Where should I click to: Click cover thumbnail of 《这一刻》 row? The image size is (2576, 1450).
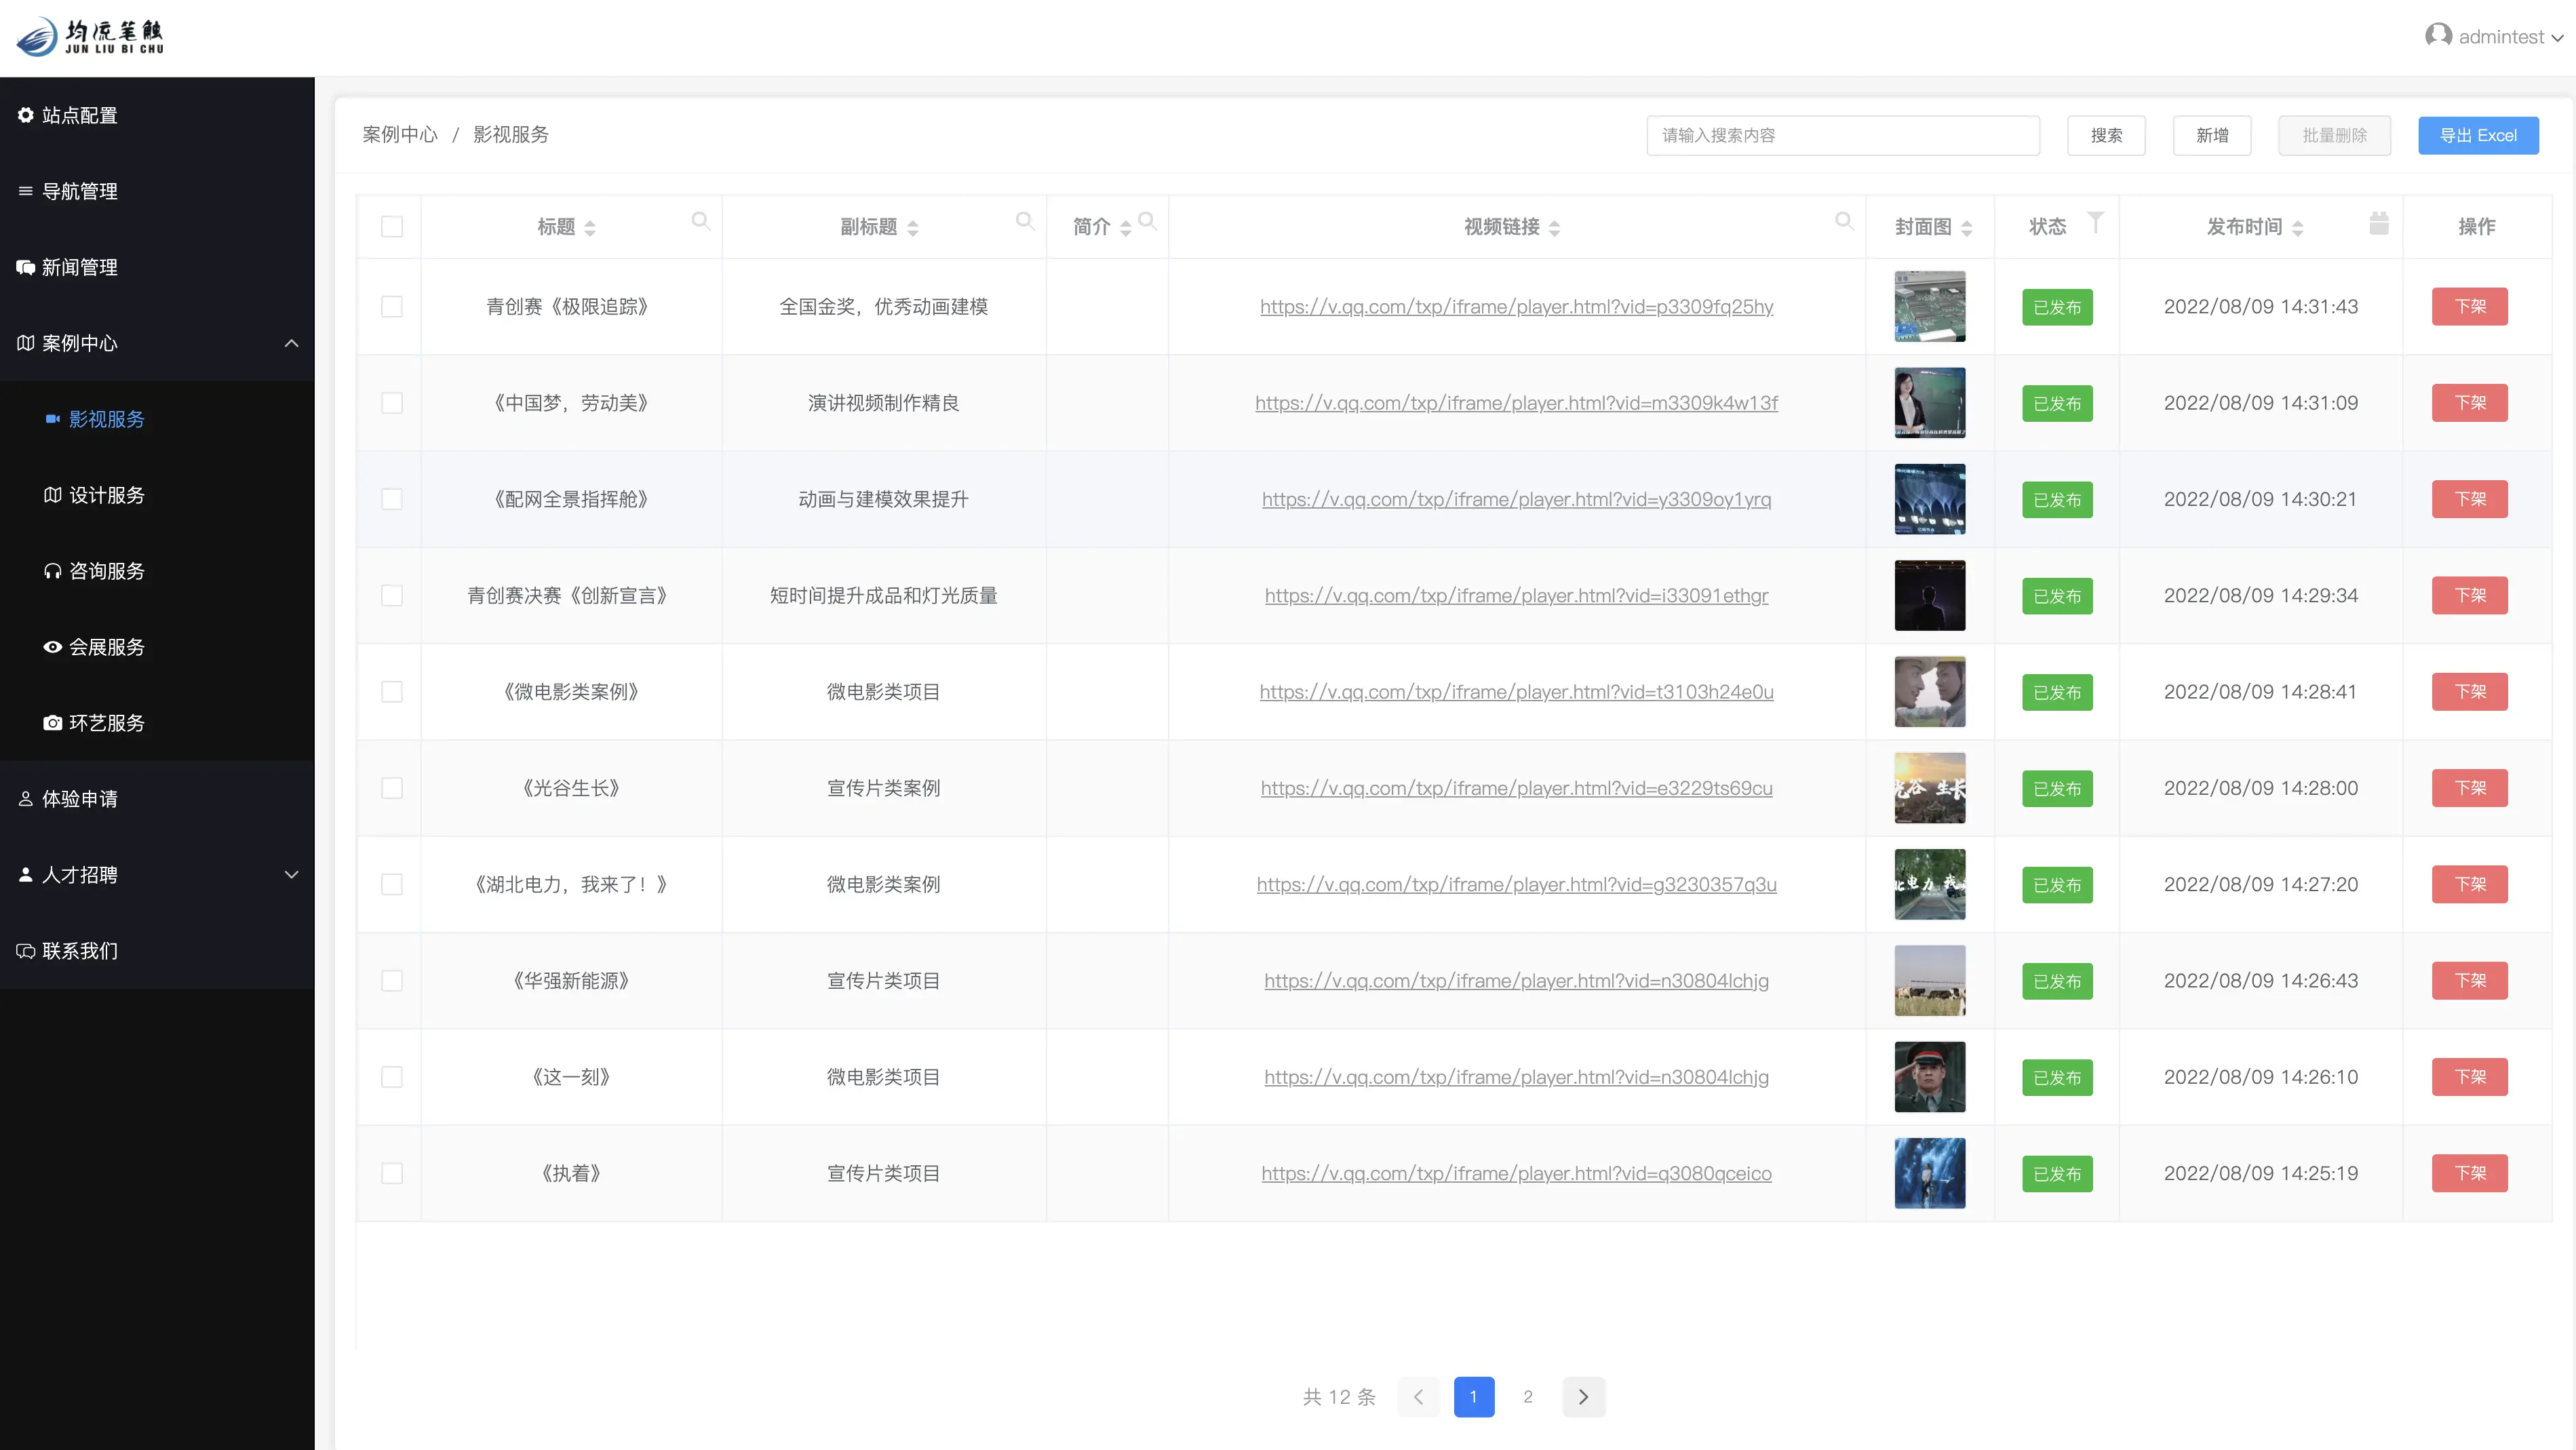[x=1929, y=1077]
